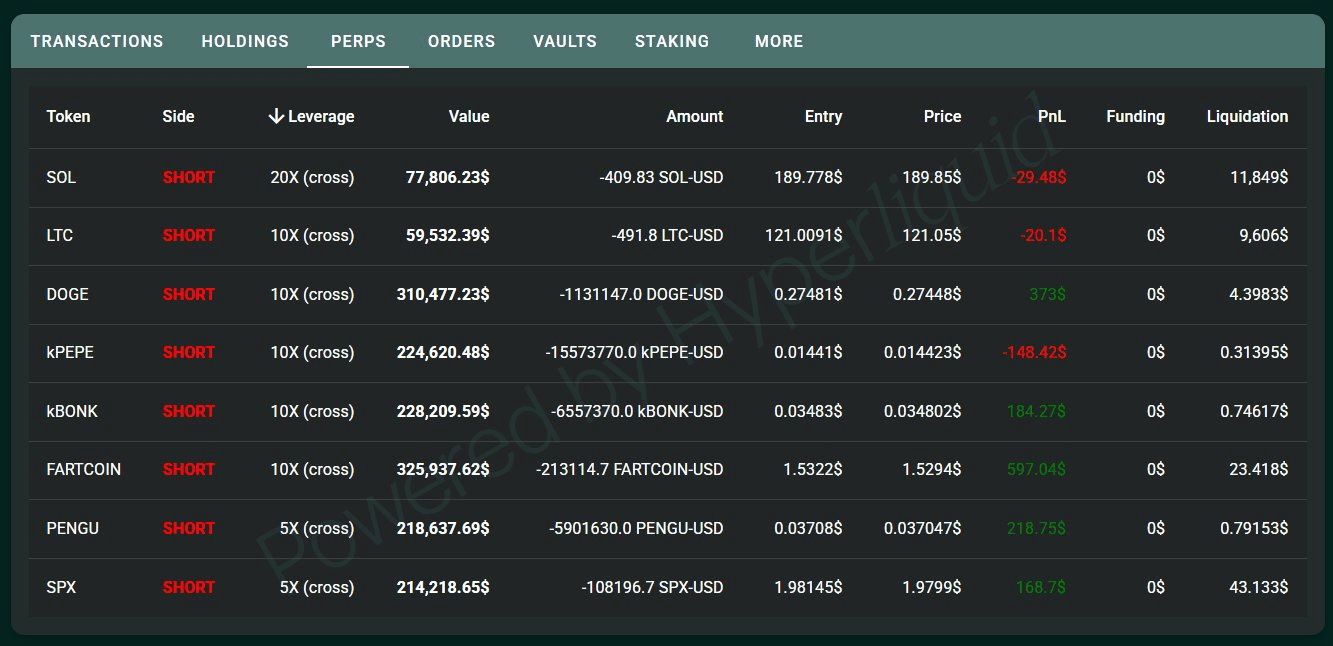The image size is (1333, 646).
Task: Click the sort arrow beside Leverage
Action: click(276, 116)
